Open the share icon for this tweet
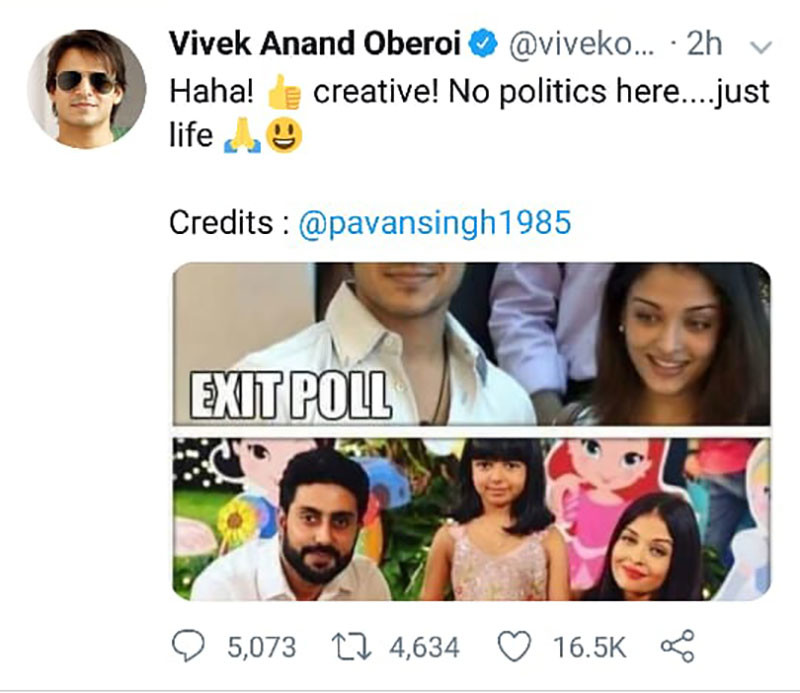This screenshot has width=800, height=693. coord(678,646)
